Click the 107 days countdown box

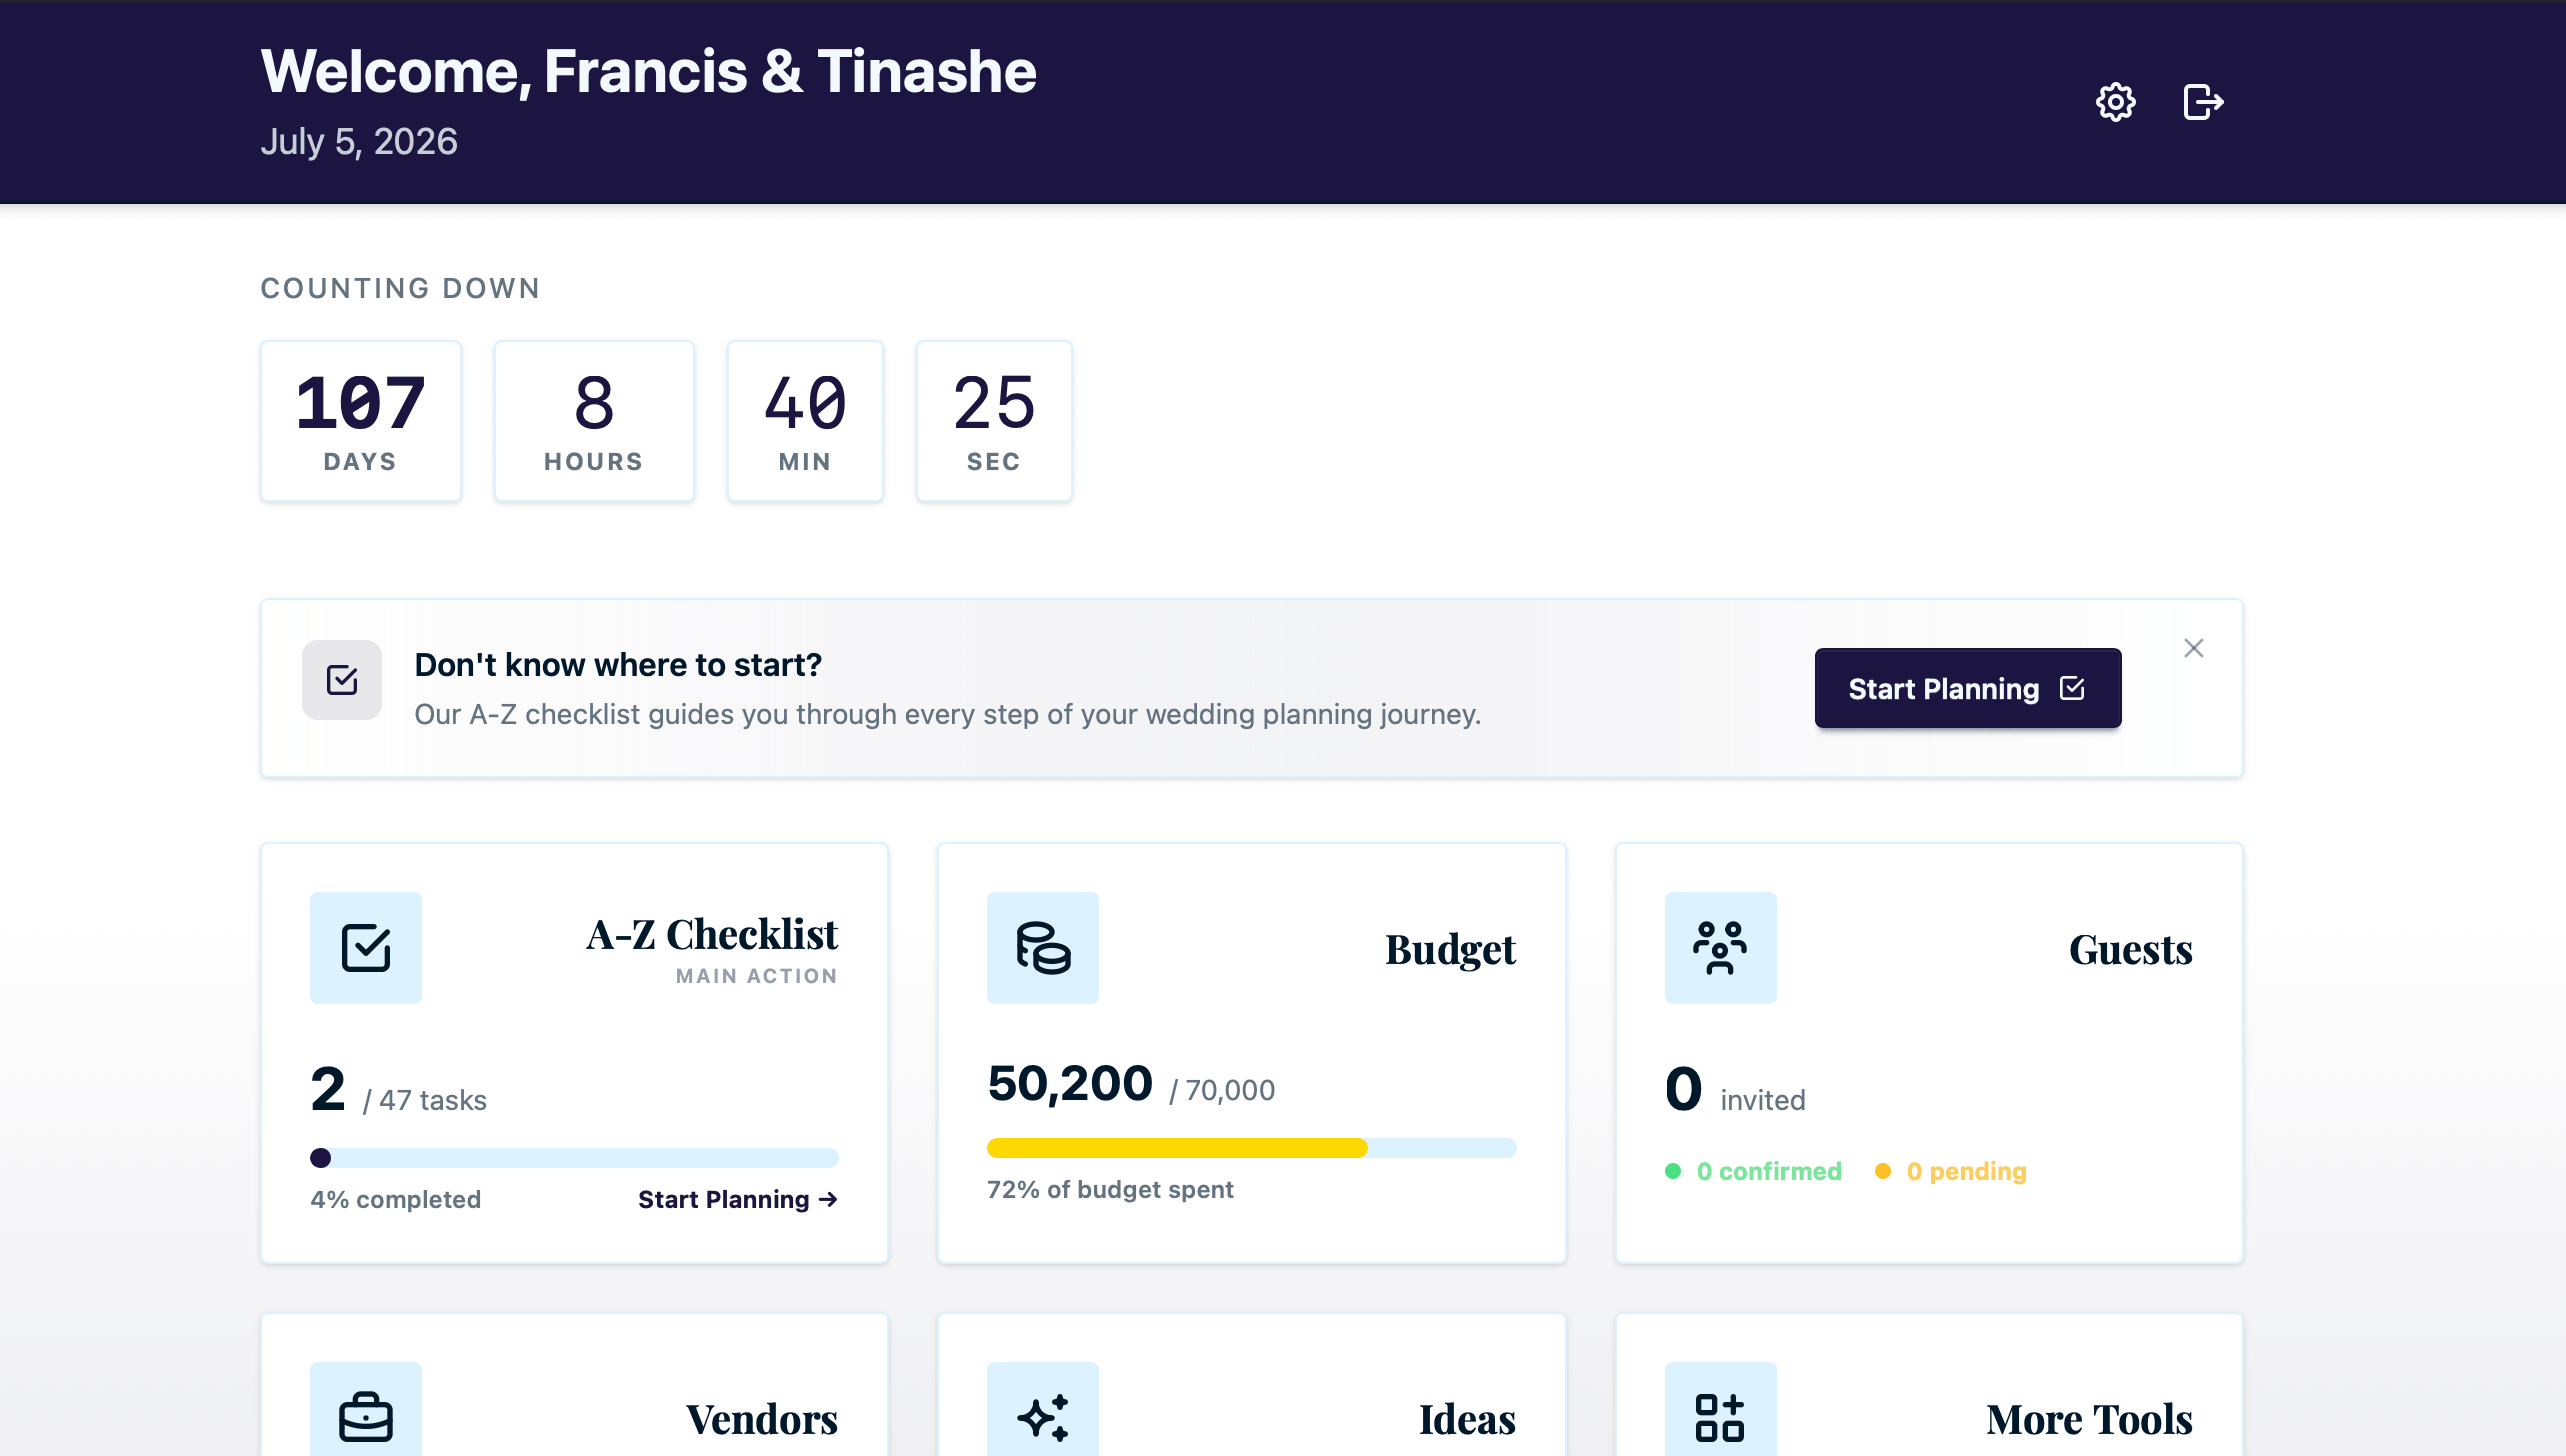[361, 421]
